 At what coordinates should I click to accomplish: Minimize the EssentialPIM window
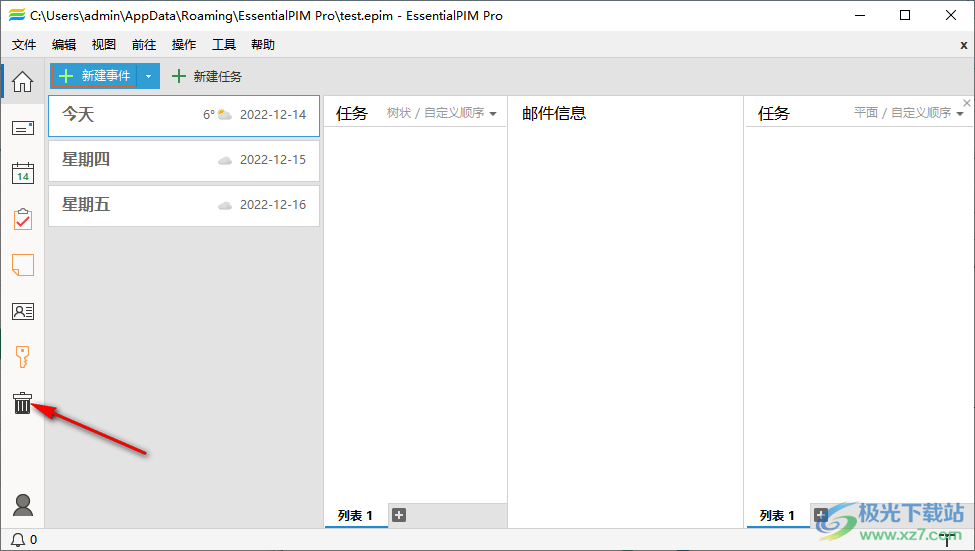tap(860, 15)
